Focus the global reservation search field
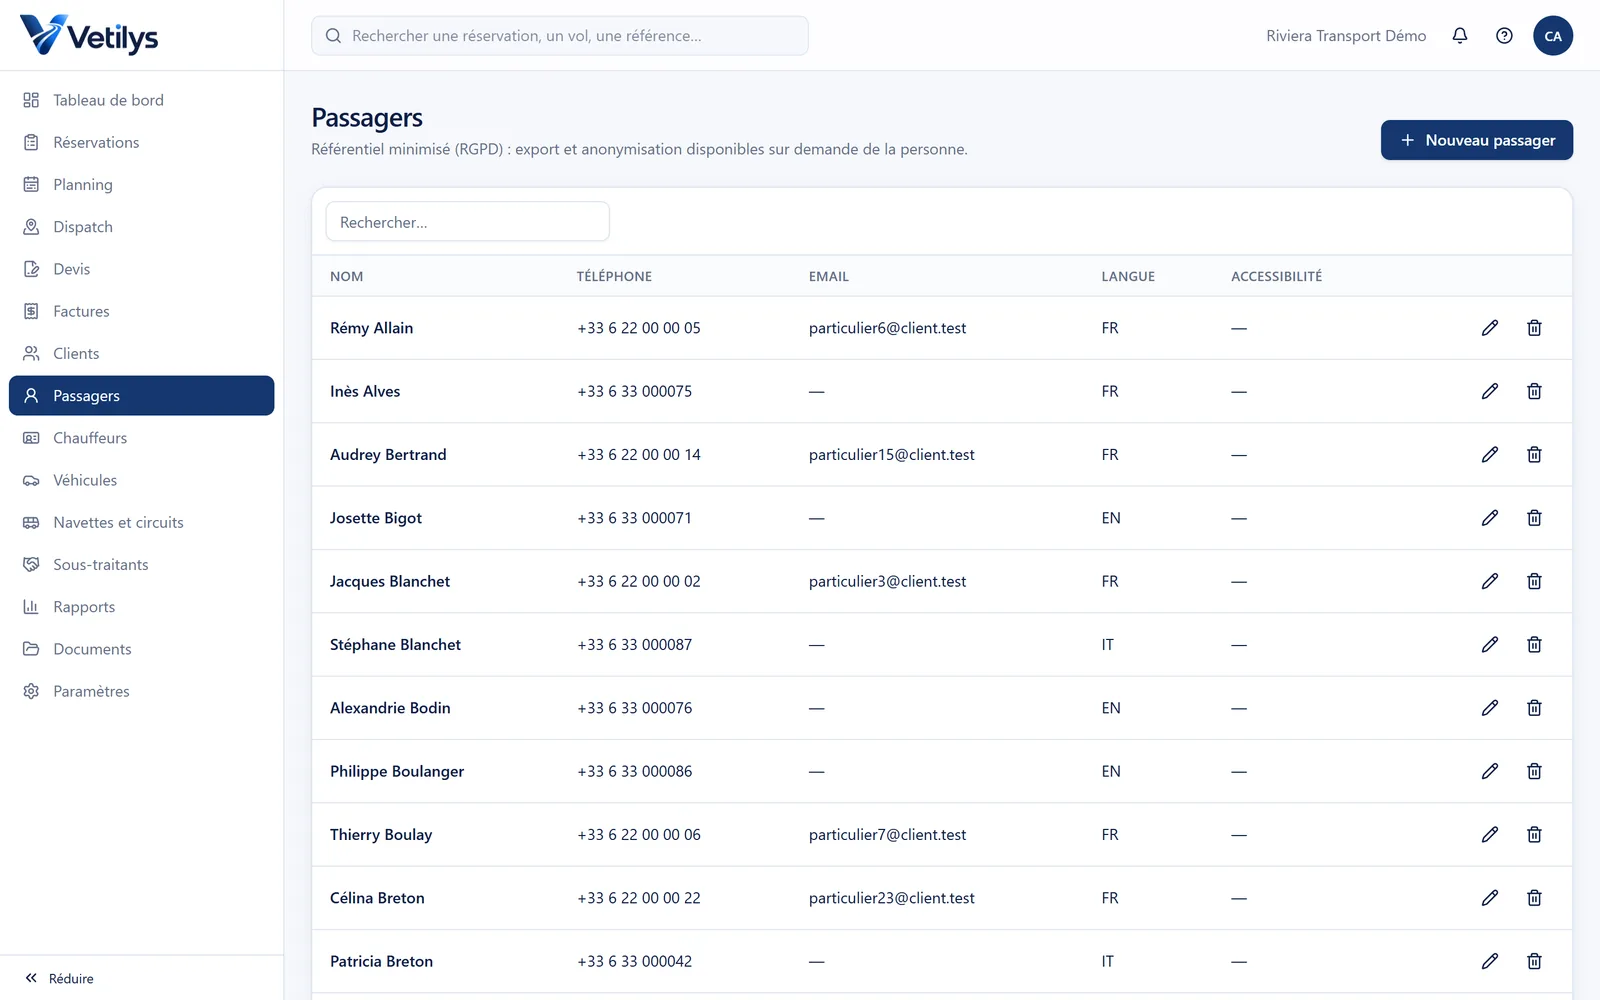 pos(560,36)
